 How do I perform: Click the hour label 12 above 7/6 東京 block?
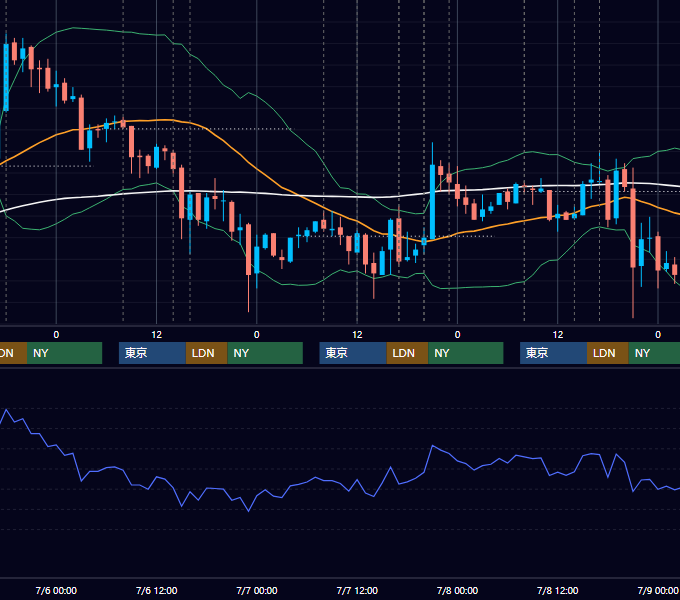pos(157,335)
